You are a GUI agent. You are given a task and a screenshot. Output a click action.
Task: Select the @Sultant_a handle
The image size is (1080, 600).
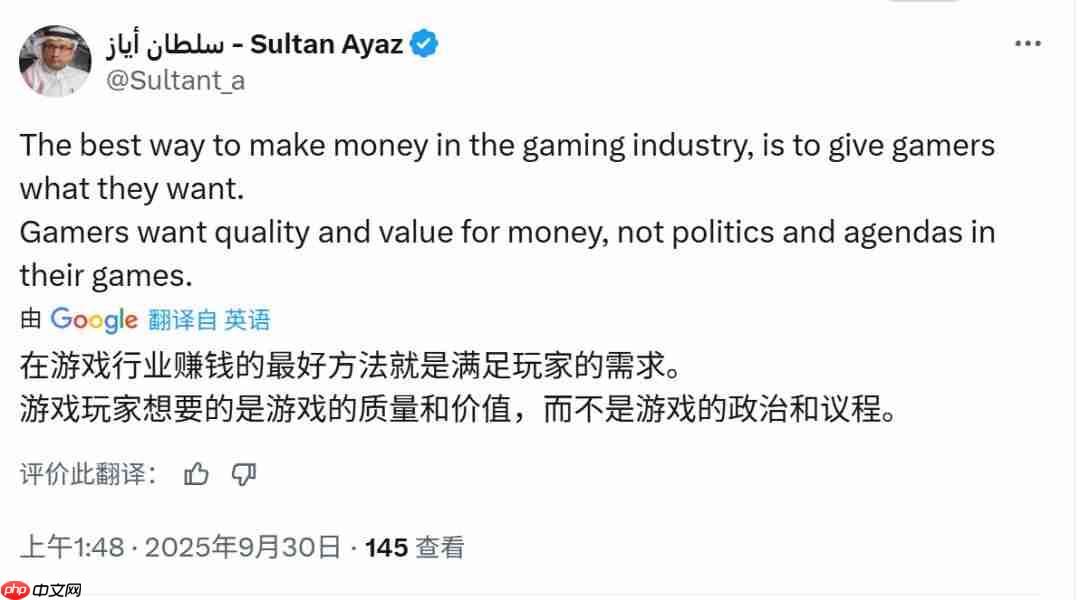click(177, 81)
